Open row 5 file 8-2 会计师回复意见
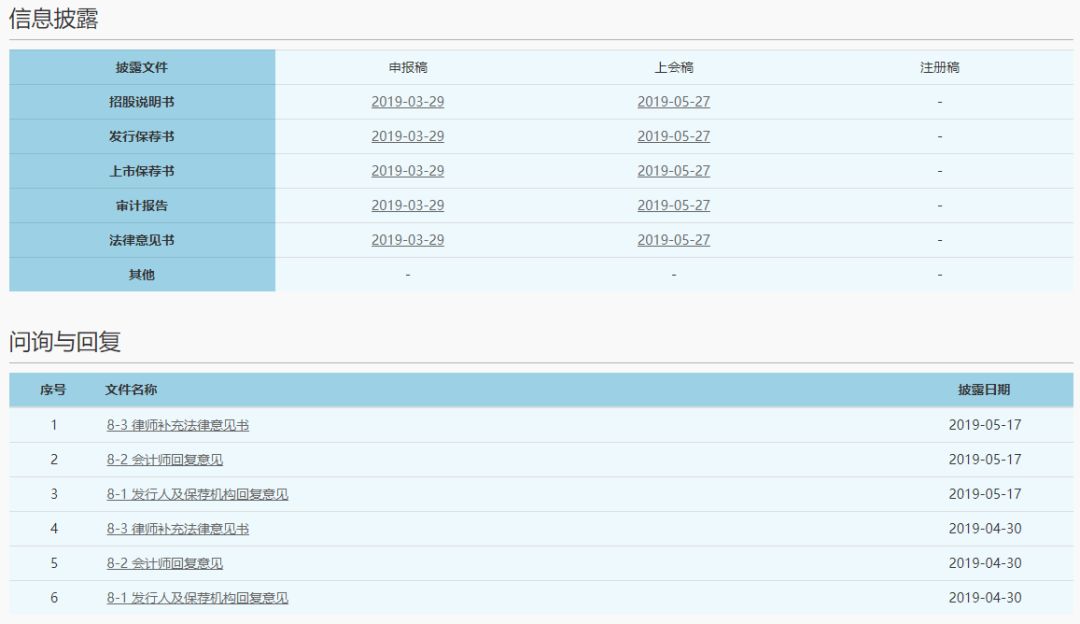Viewport: 1080px width, 624px height. pos(165,563)
